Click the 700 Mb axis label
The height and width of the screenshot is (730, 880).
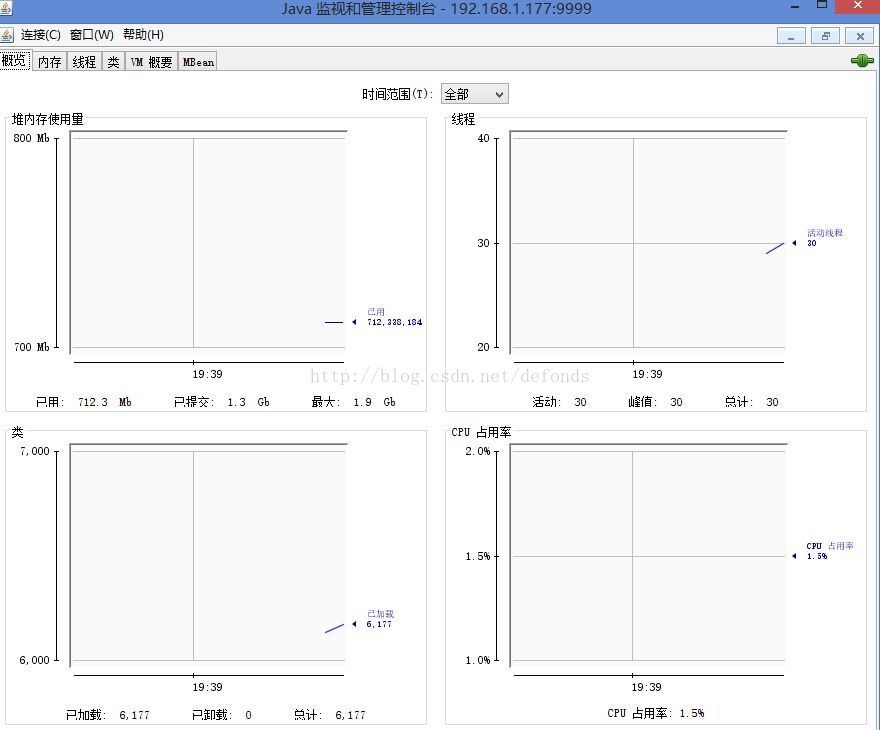[31, 347]
